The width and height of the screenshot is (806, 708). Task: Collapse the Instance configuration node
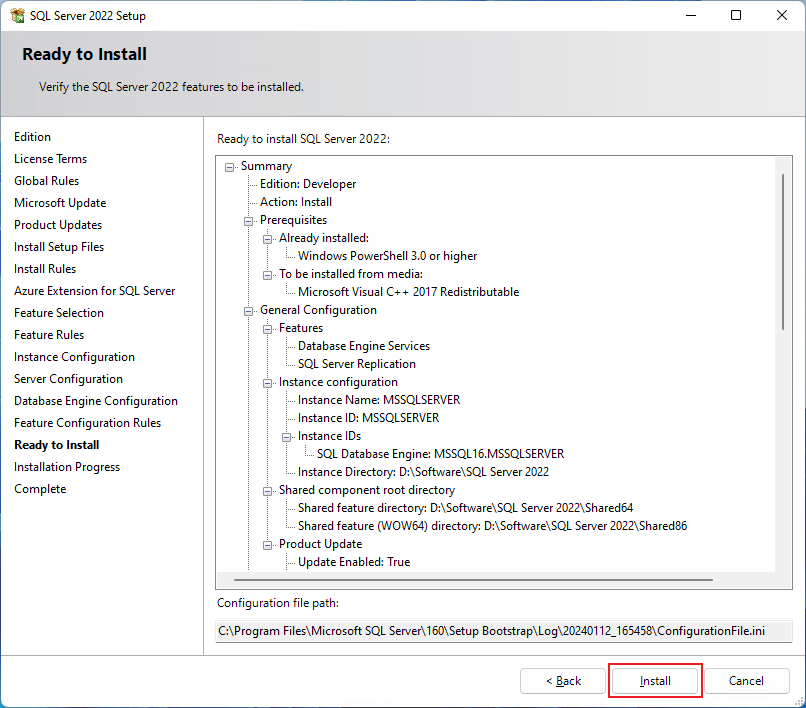tap(267, 383)
